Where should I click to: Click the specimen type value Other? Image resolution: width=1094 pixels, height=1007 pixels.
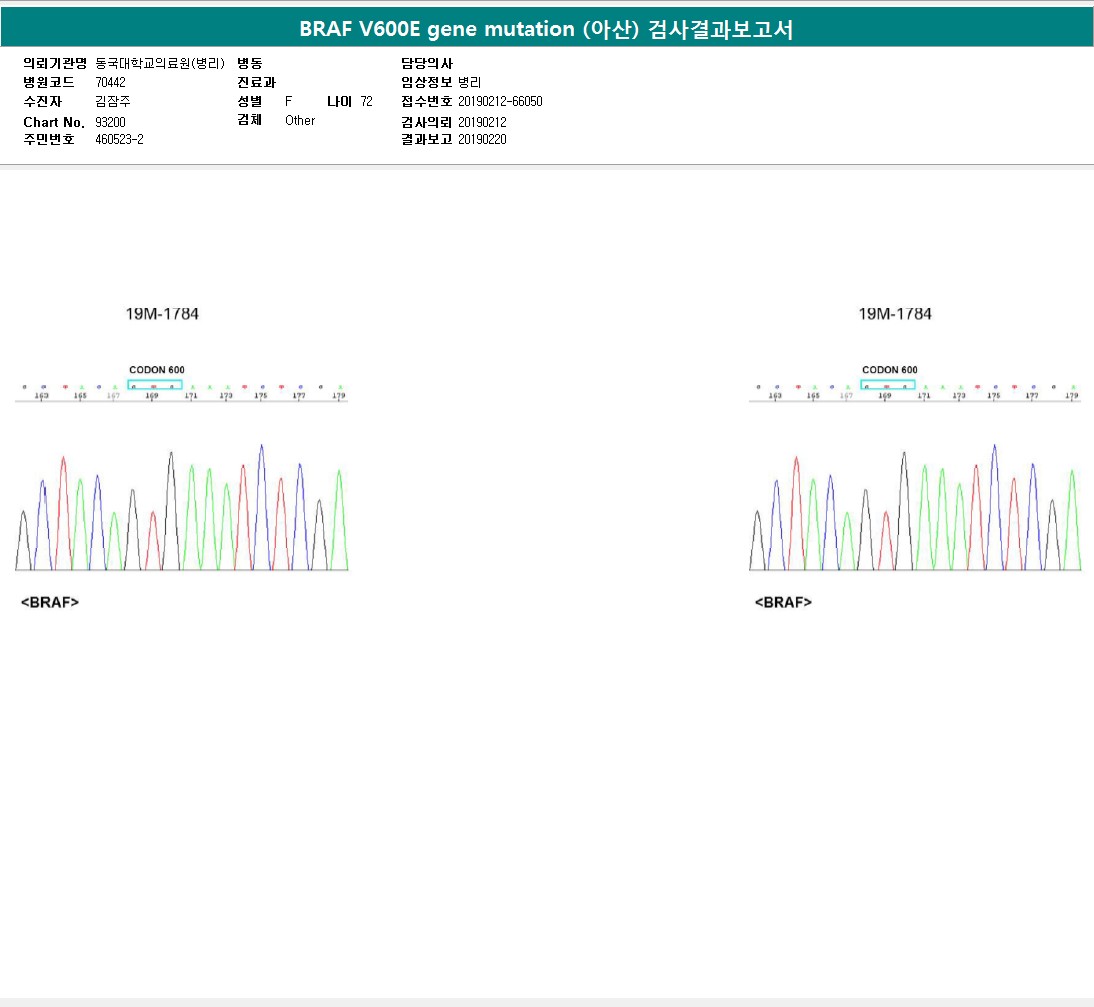[x=300, y=120]
